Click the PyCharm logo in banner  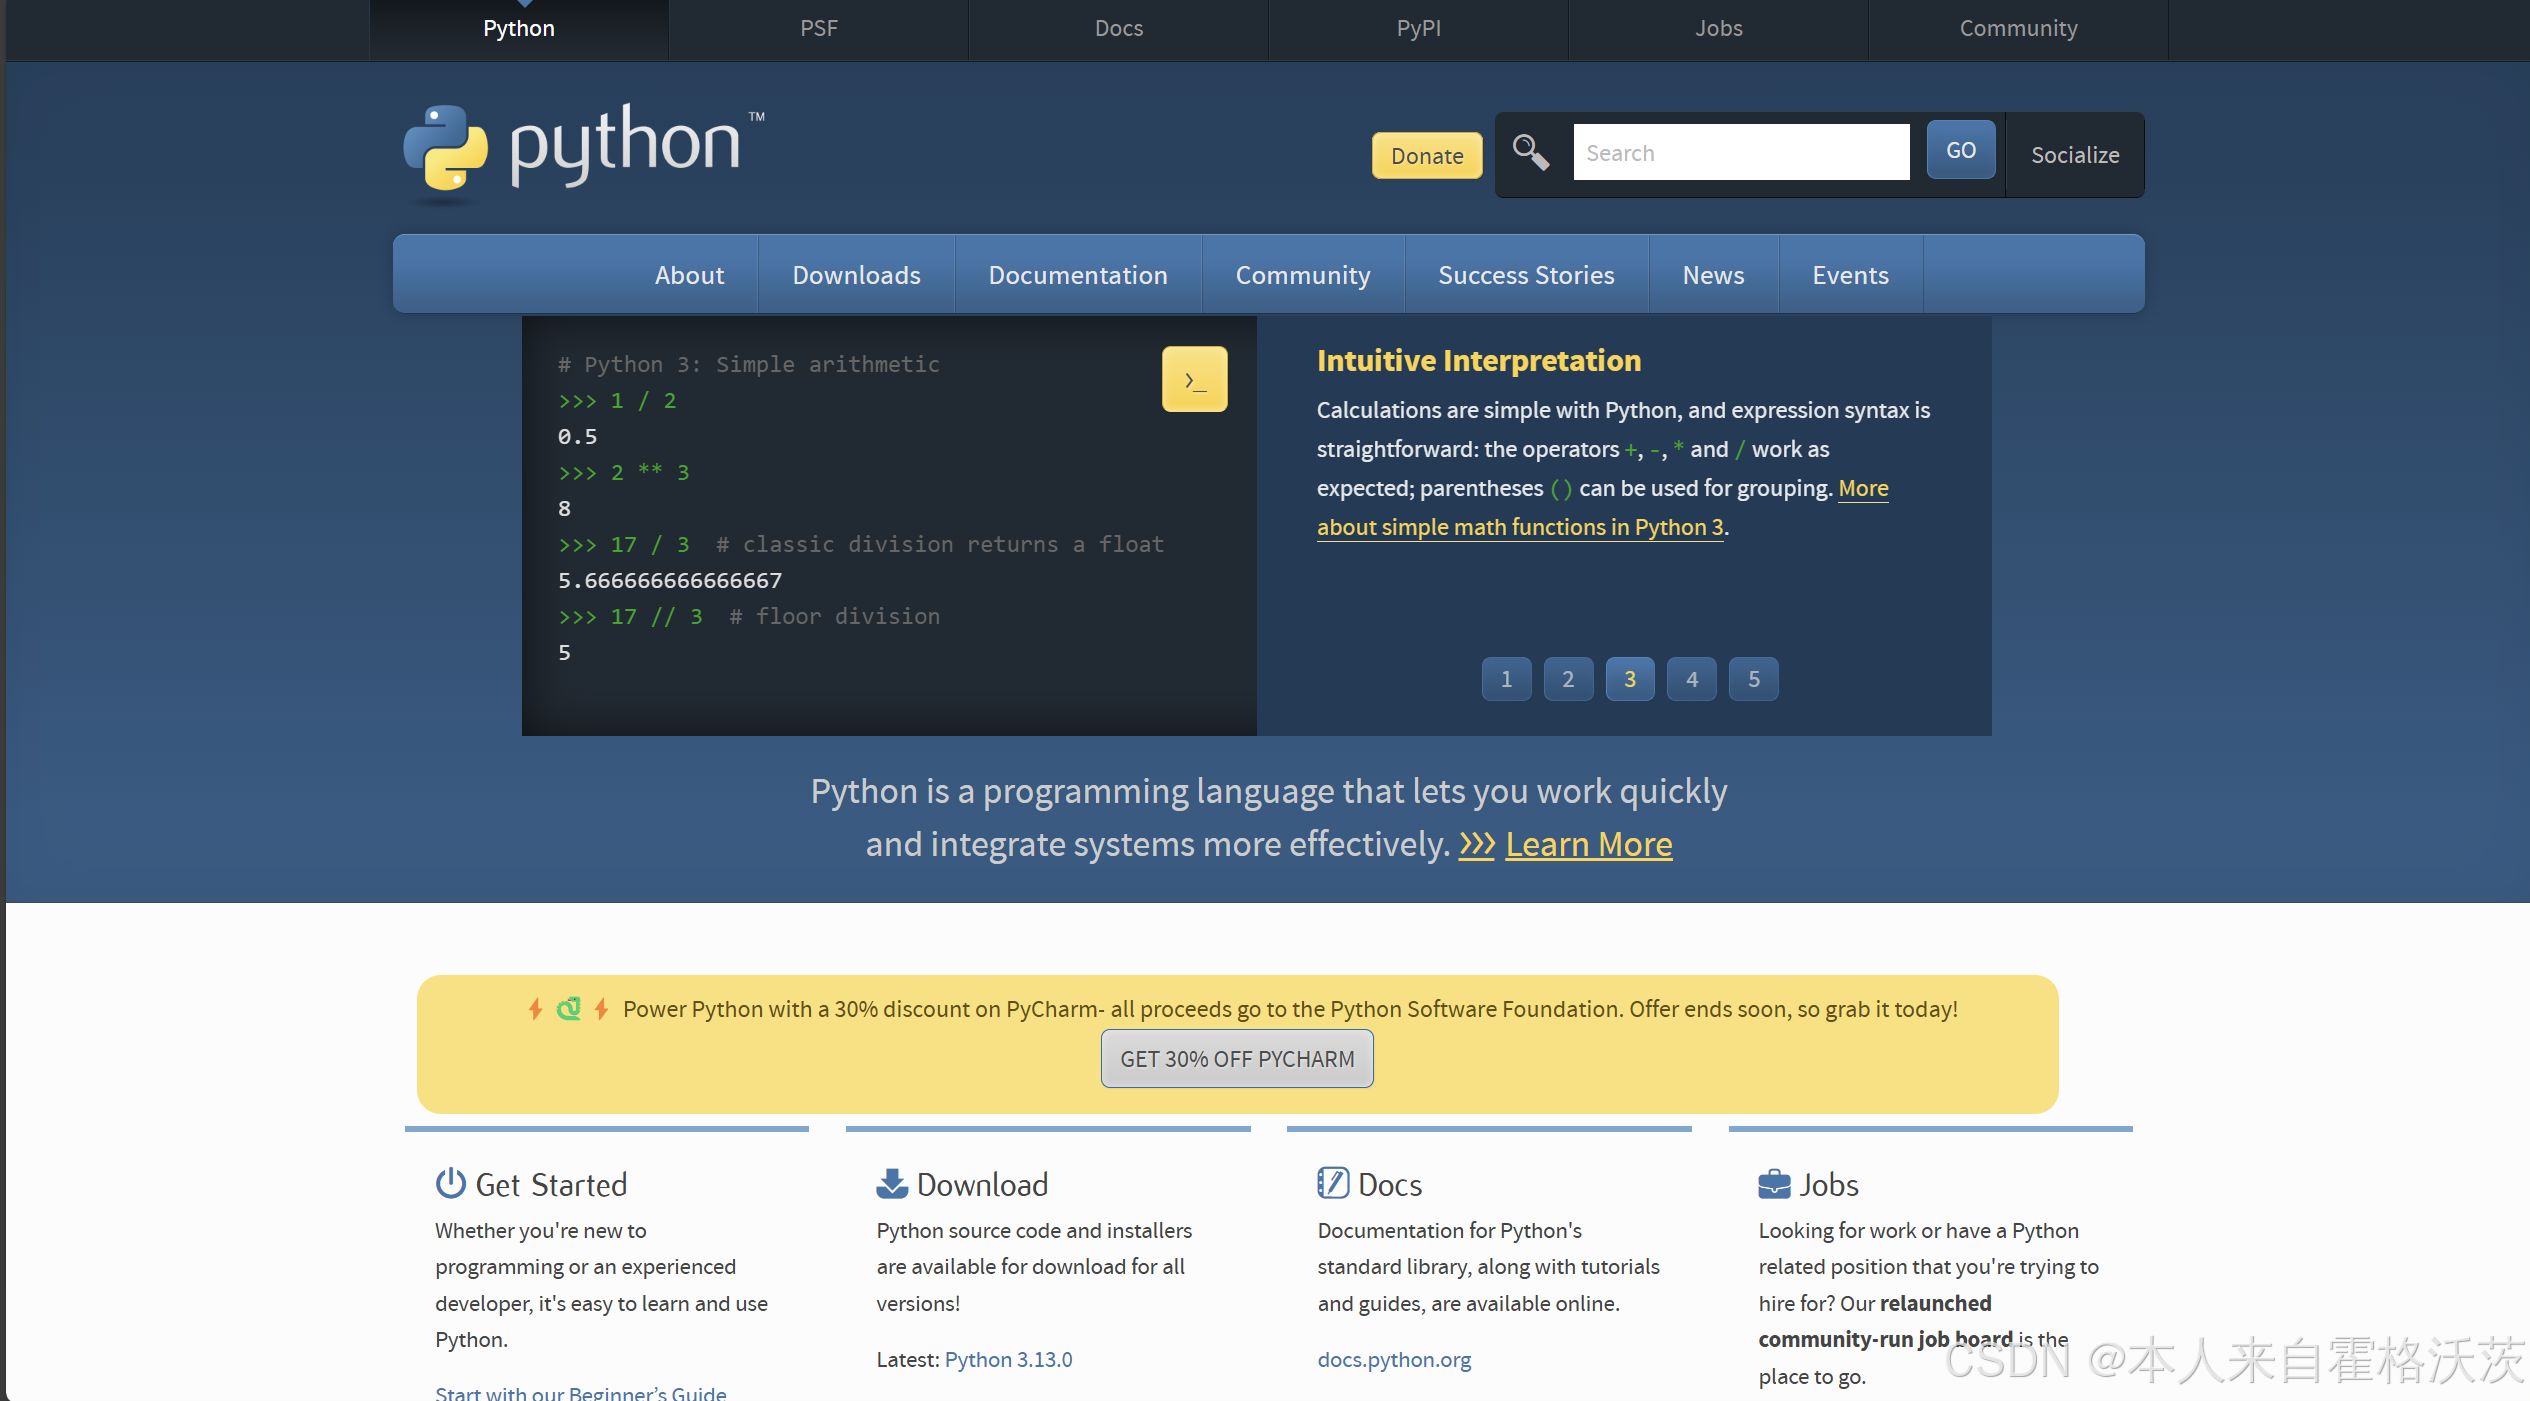pos(568,1008)
